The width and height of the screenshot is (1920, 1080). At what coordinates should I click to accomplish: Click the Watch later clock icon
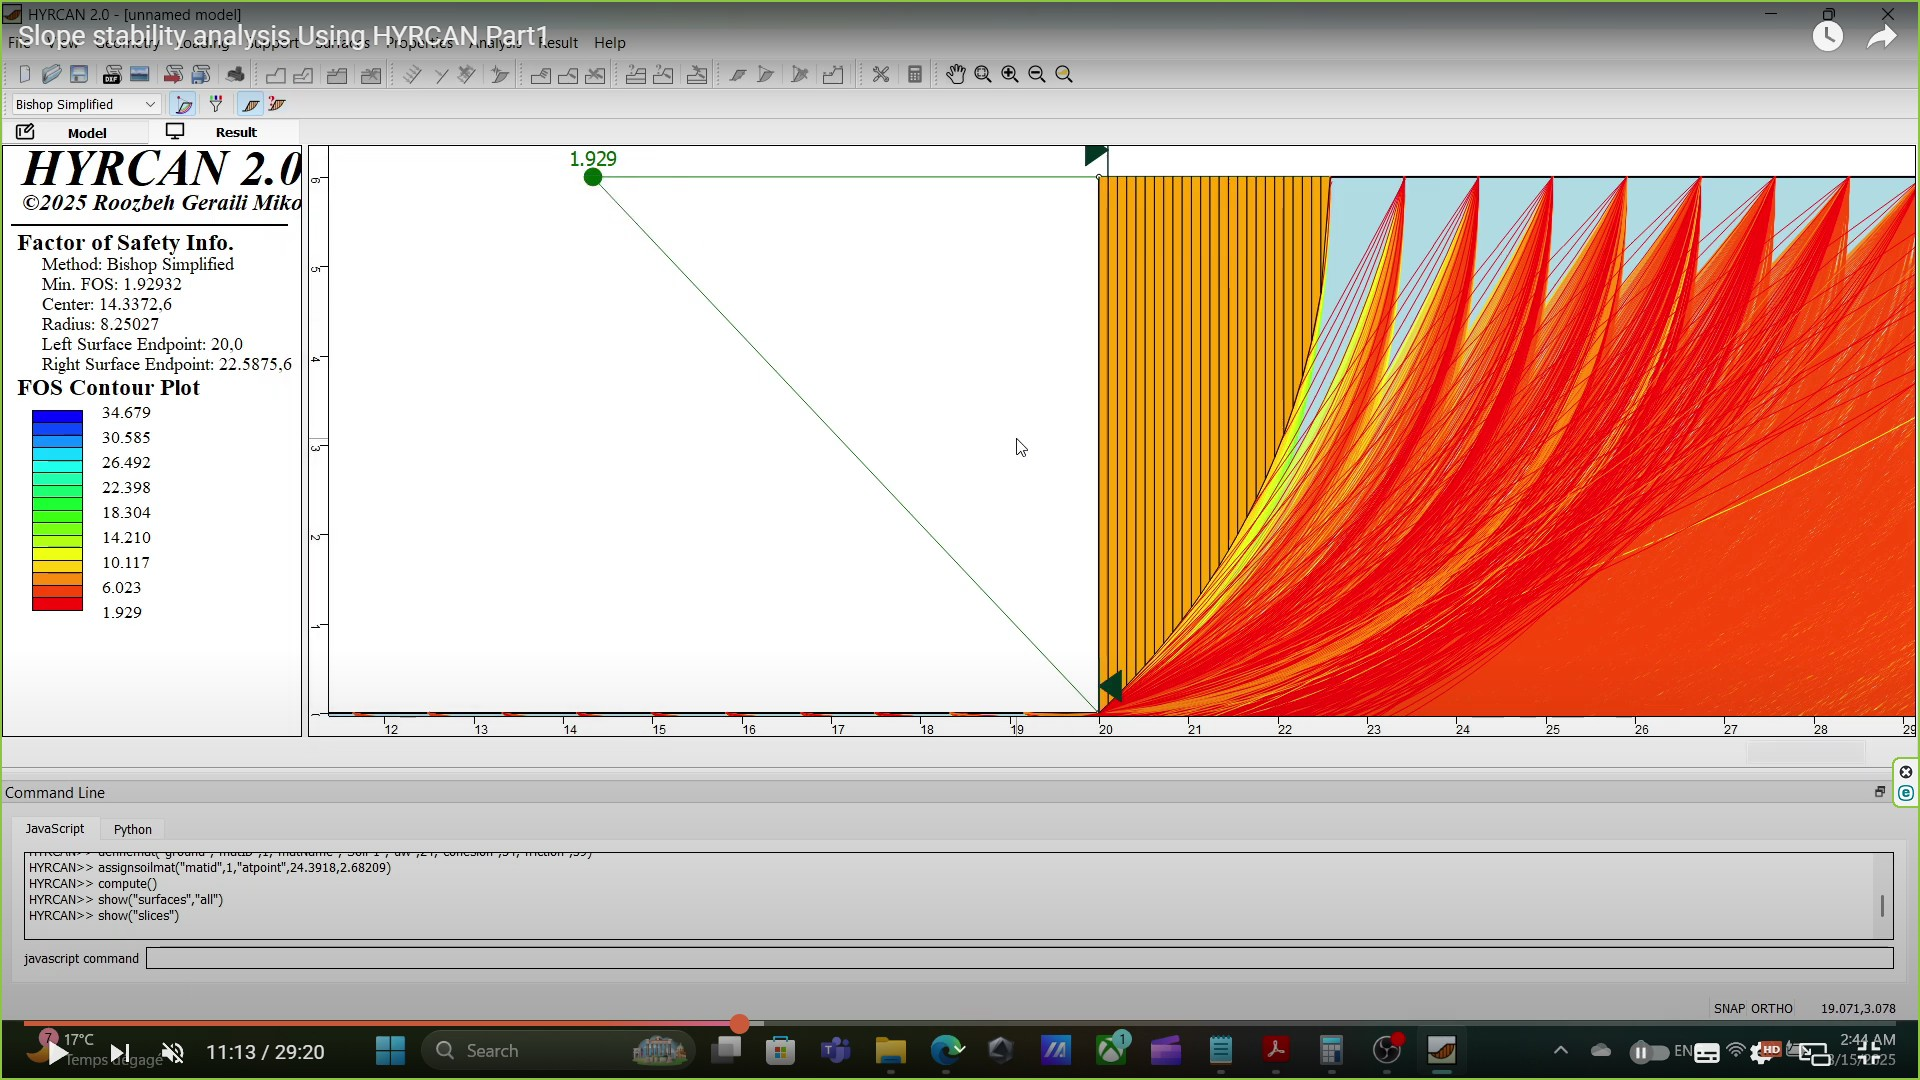point(1828,37)
